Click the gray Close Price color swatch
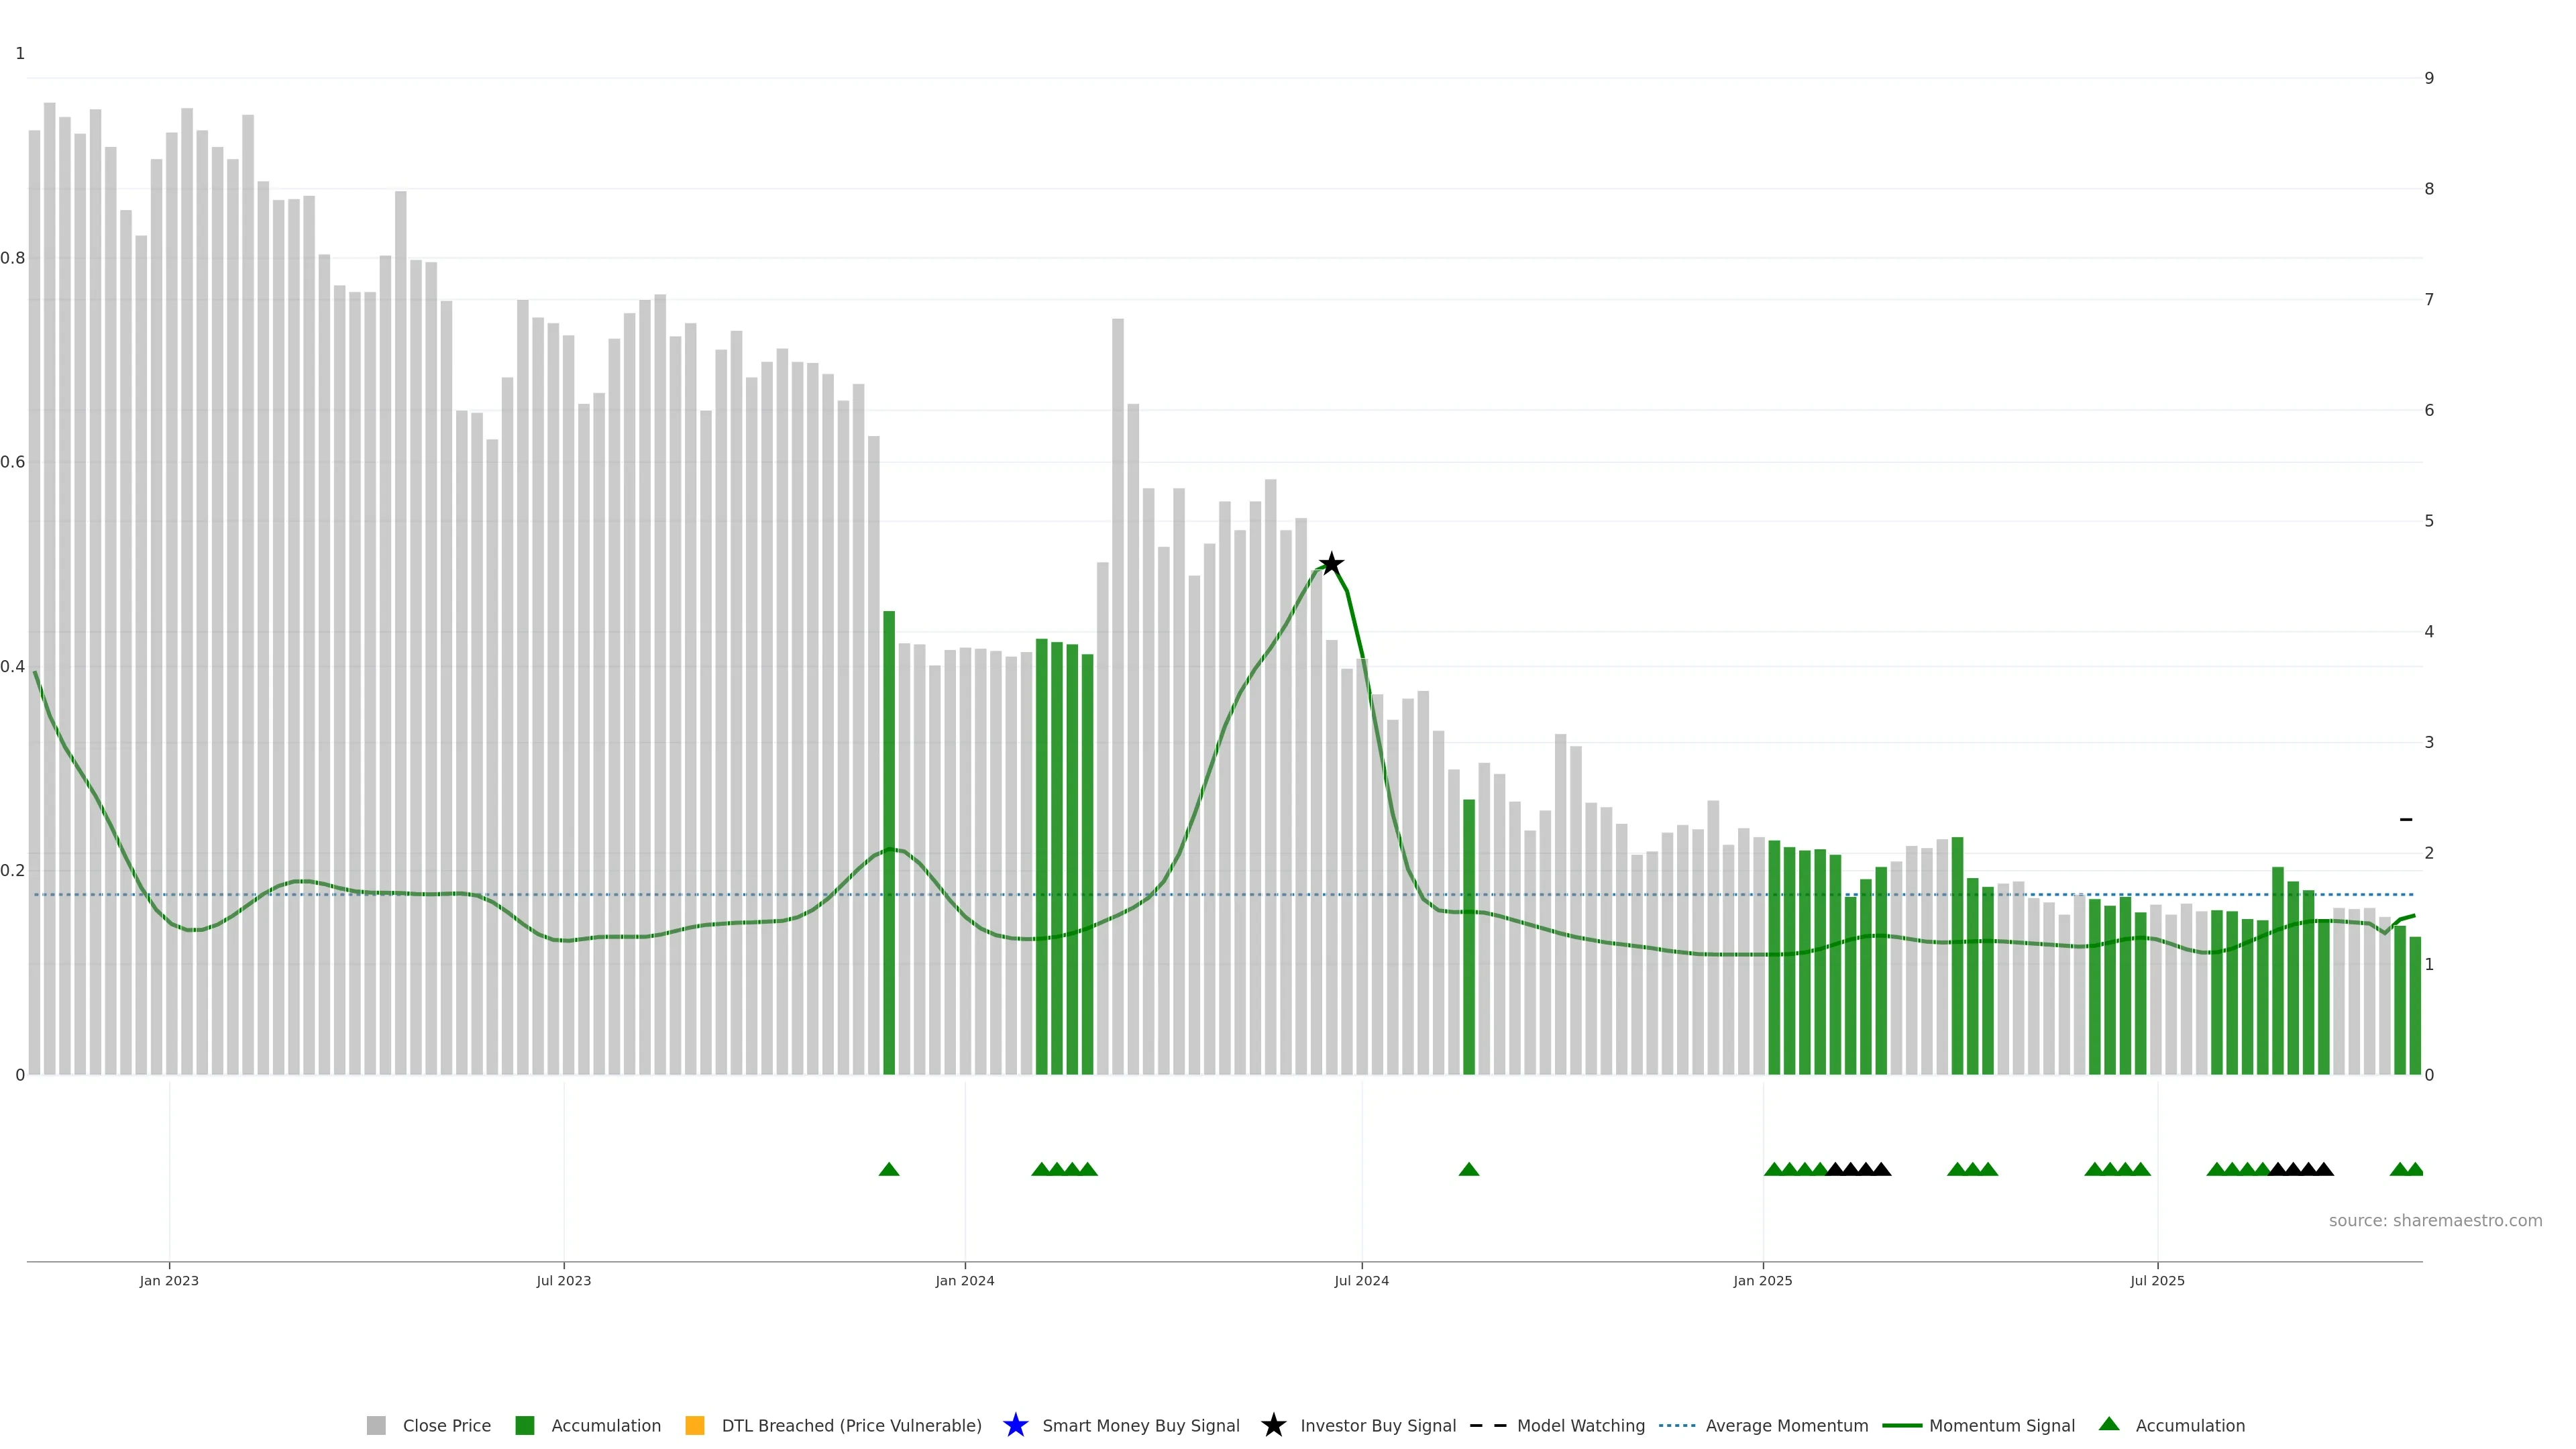The width and height of the screenshot is (2576, 1449). tap(376, 1425)
